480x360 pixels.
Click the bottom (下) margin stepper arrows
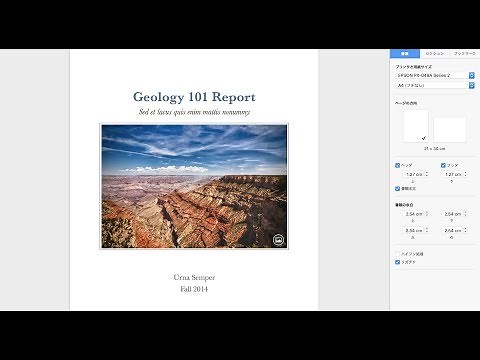coord(466,214)
